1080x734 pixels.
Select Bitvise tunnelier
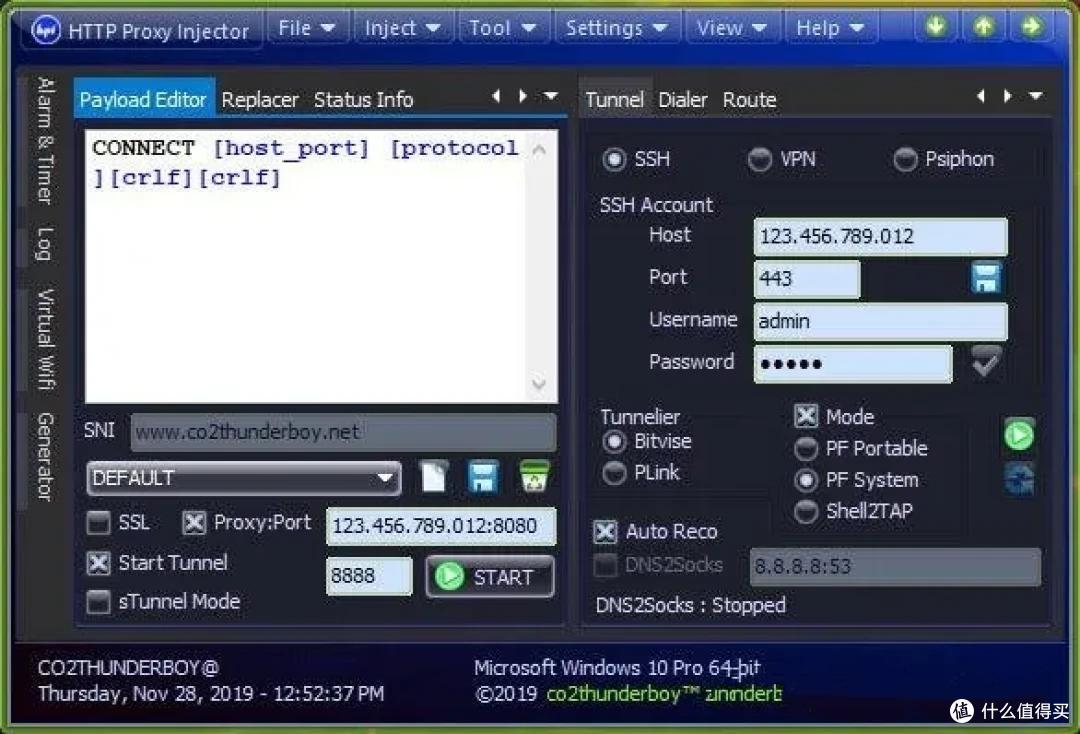pyautogui.click(x=614, y=441)
